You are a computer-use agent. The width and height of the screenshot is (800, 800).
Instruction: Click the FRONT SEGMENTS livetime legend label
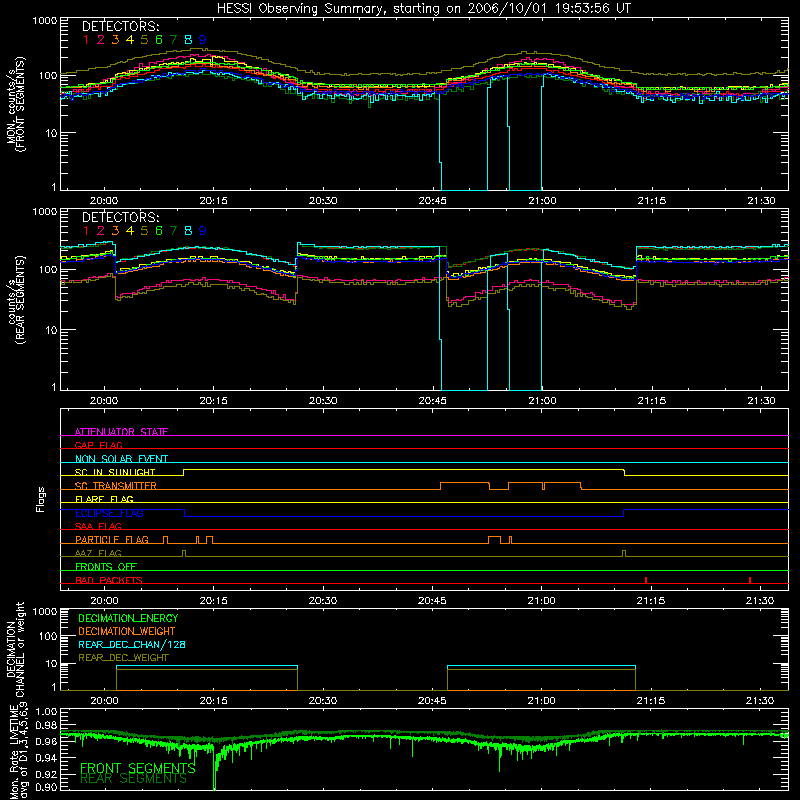tap(138, 768)
